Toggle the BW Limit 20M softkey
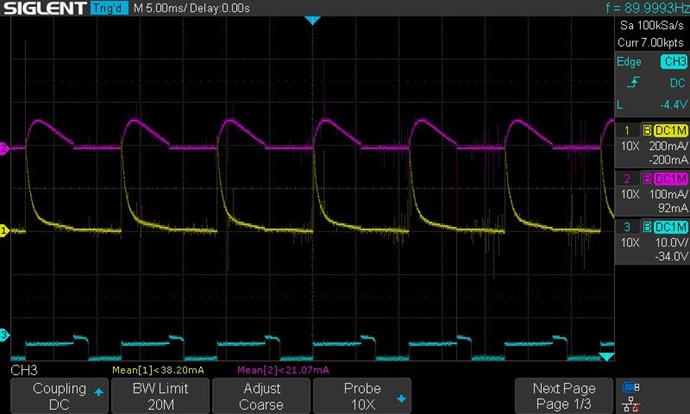Screen dimensions: 690x414 (x=160, y=396)
